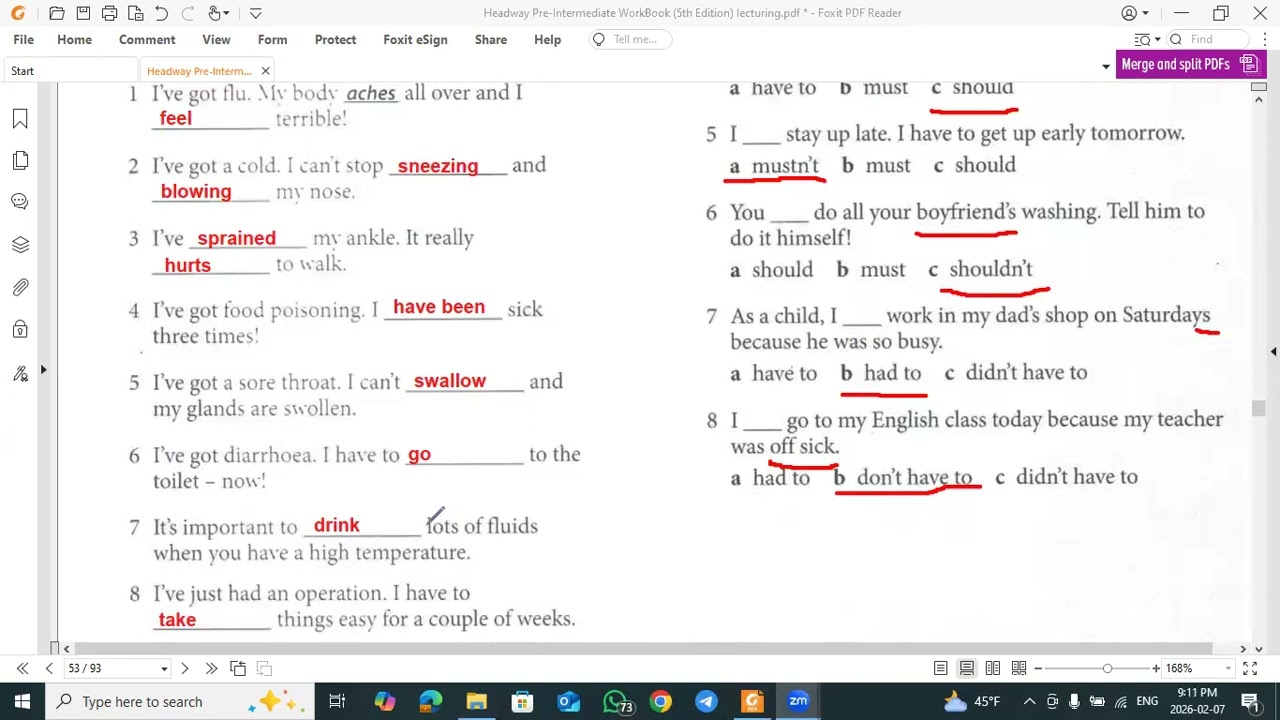The width and height of the screenshot is (1280, 720).
Task: Open the View ribbon tab
Action: [216, 39]
